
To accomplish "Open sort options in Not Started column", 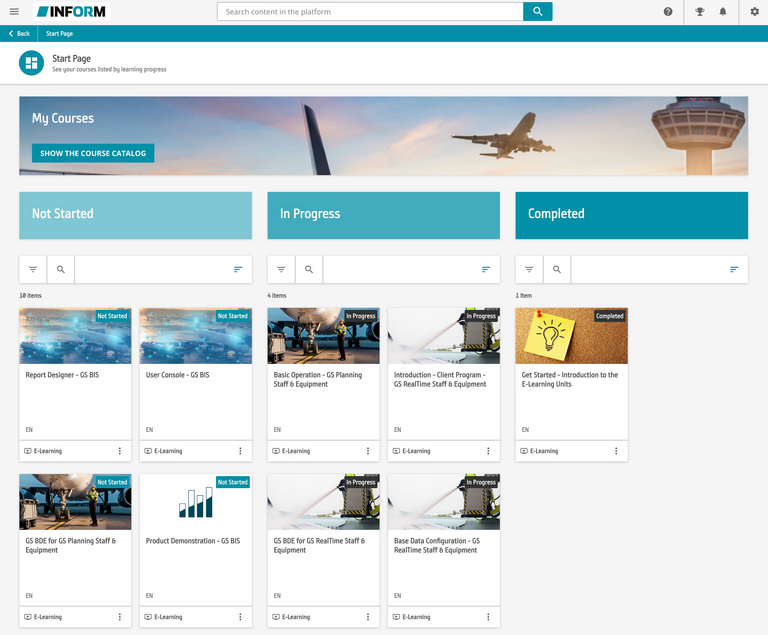I will 238,269.
